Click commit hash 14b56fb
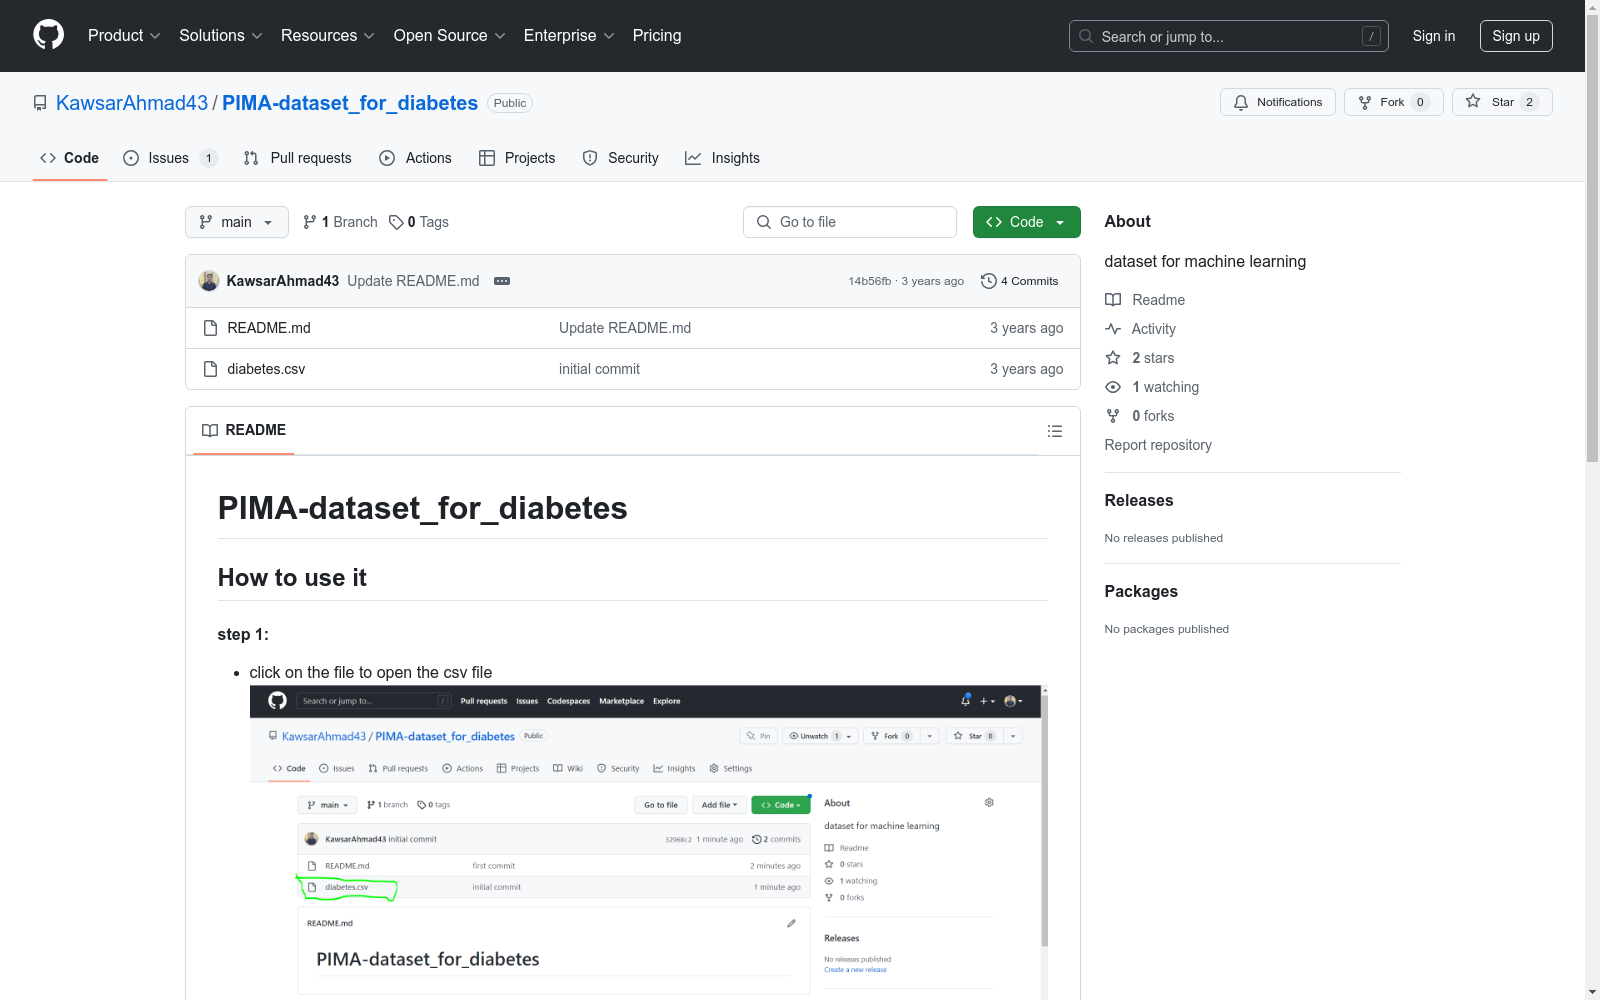The image size is (1600, 1000). [869, 281]
